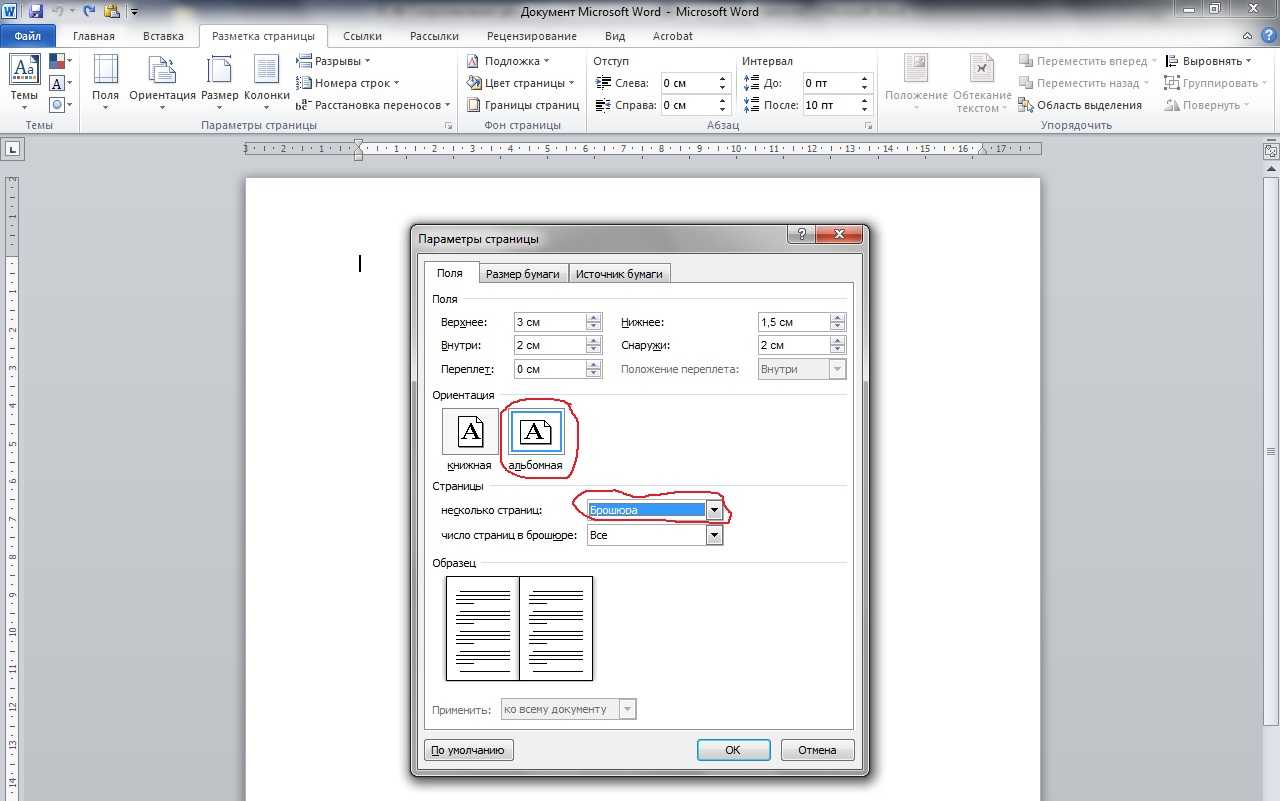Open the Колонки columns menu
The width and height of the screenshot is (1280, 801).
pos(266,84)
